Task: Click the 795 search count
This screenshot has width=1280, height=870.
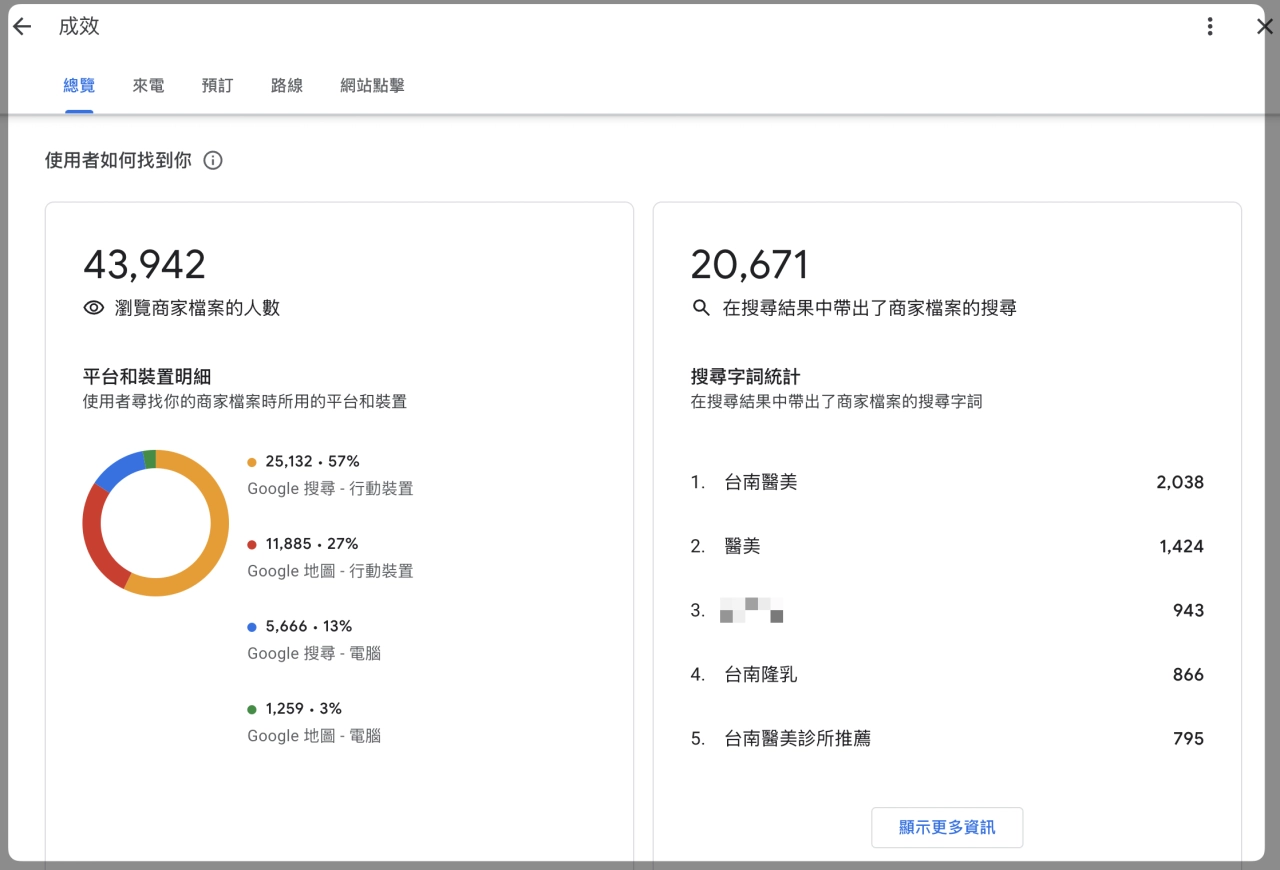Action: tap(1188, 739)
